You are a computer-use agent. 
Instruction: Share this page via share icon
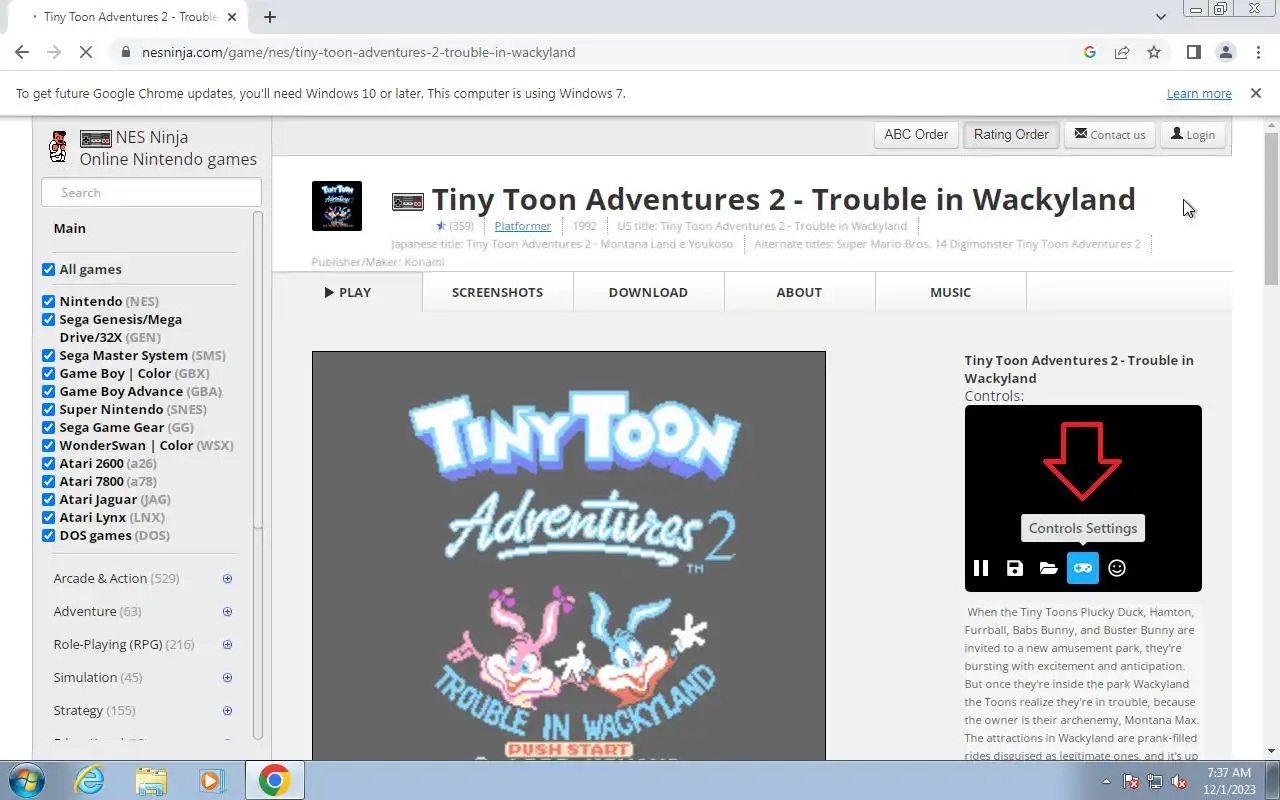click(x=1122, y=52)
